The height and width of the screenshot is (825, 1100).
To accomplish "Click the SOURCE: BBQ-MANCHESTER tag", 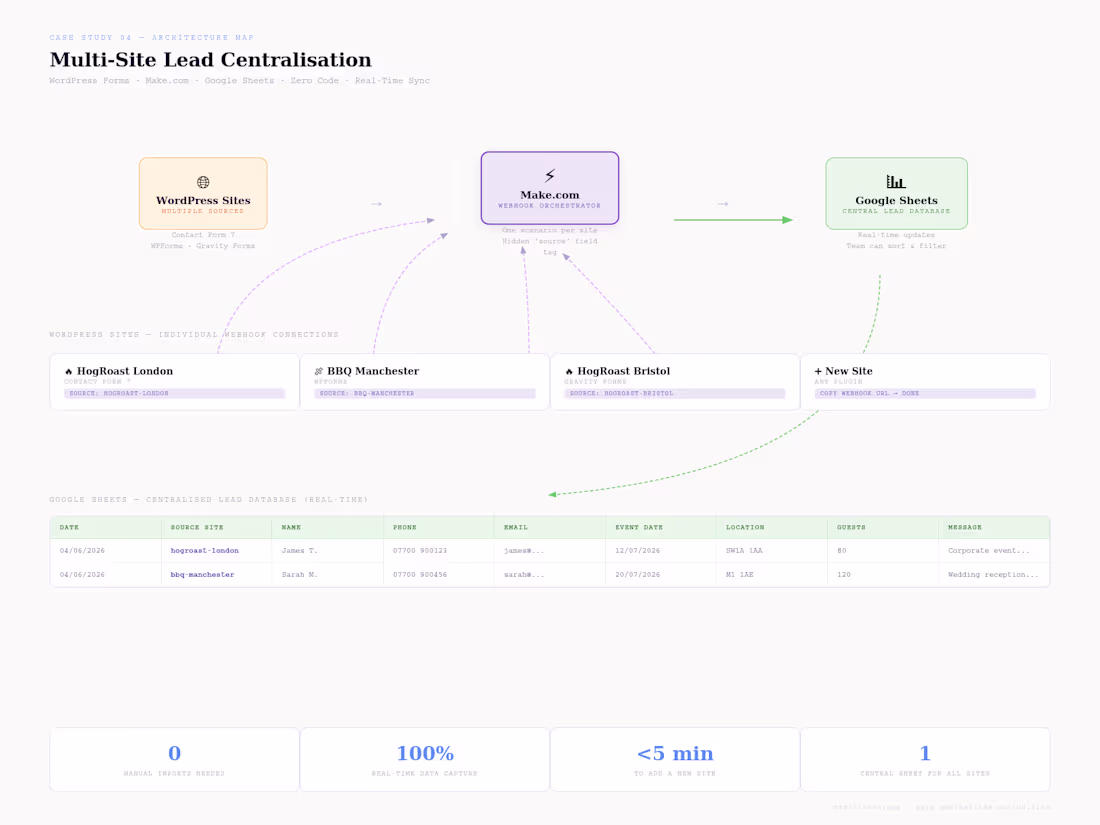I will 424,394.
